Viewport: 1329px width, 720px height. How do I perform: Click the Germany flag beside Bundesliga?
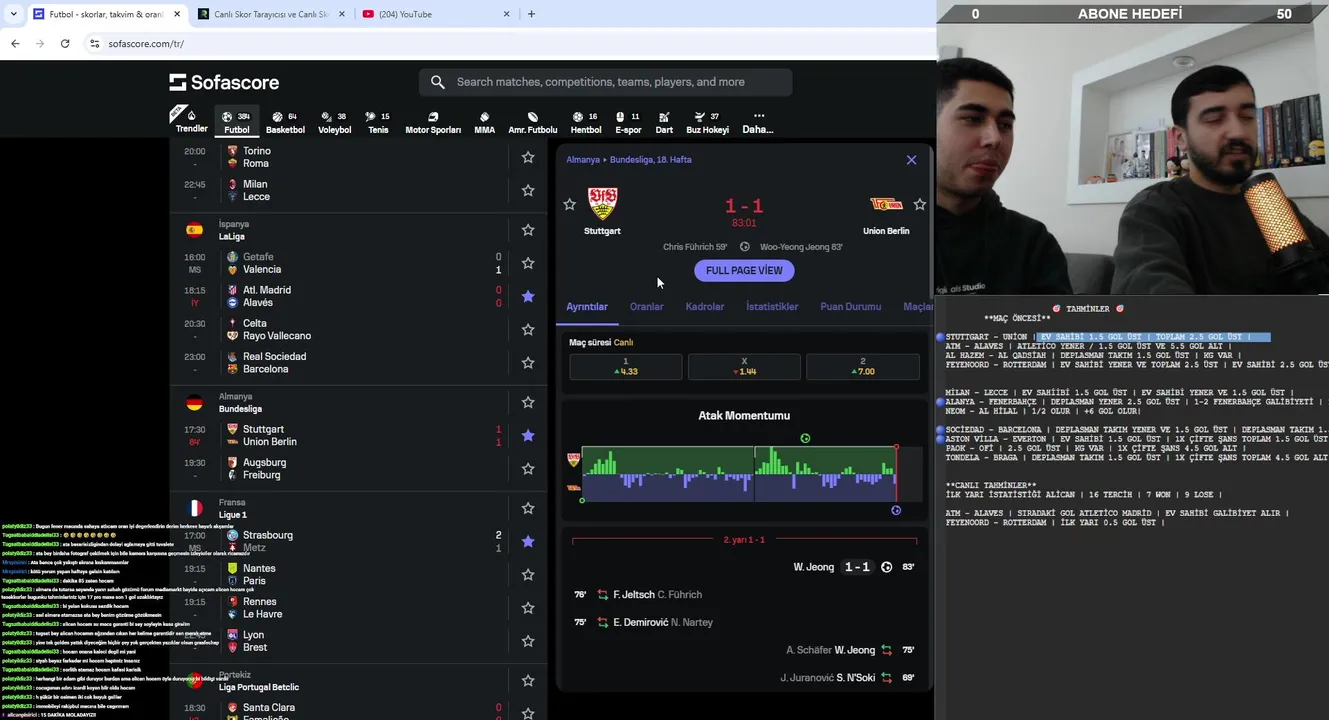pyautogui.click(x=195, y=403)
